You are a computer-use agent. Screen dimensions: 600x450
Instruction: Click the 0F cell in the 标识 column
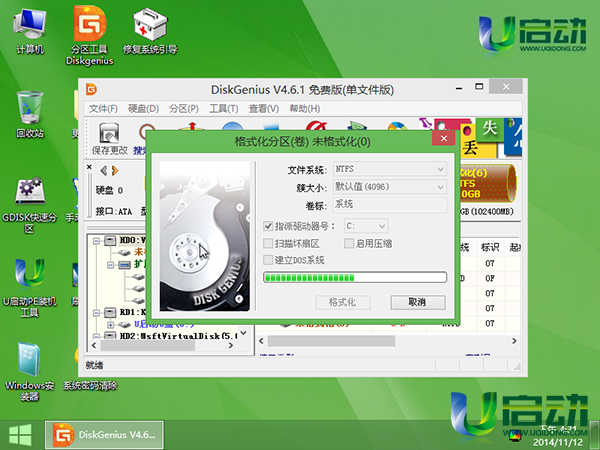pos(490,278)
